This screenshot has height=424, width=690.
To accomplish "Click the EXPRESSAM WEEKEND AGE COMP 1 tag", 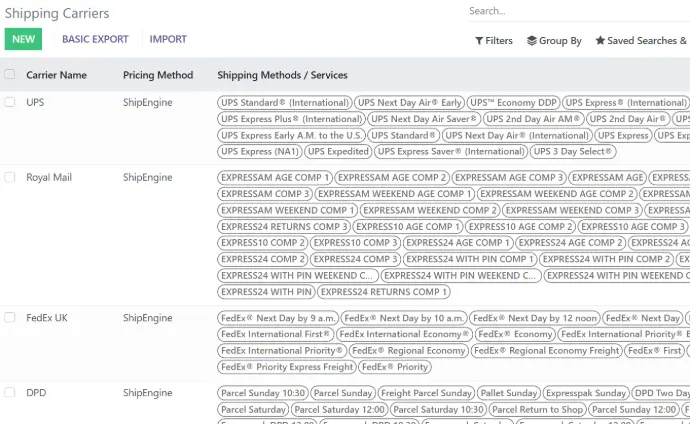I will 395,194.
